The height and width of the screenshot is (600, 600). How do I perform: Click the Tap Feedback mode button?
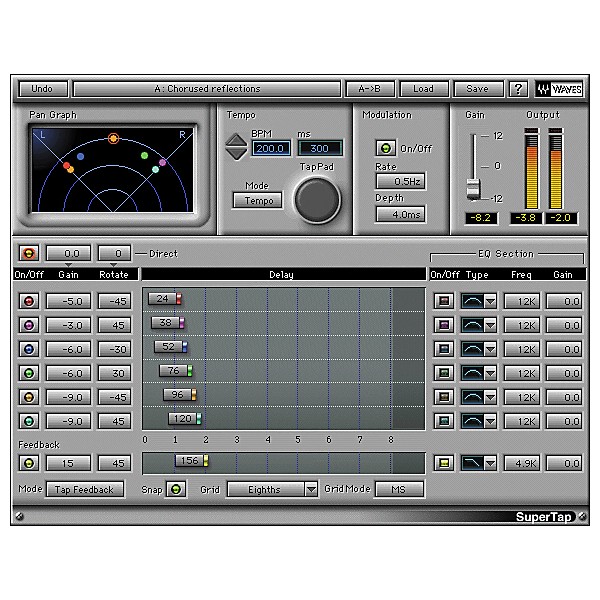[85, 489]
